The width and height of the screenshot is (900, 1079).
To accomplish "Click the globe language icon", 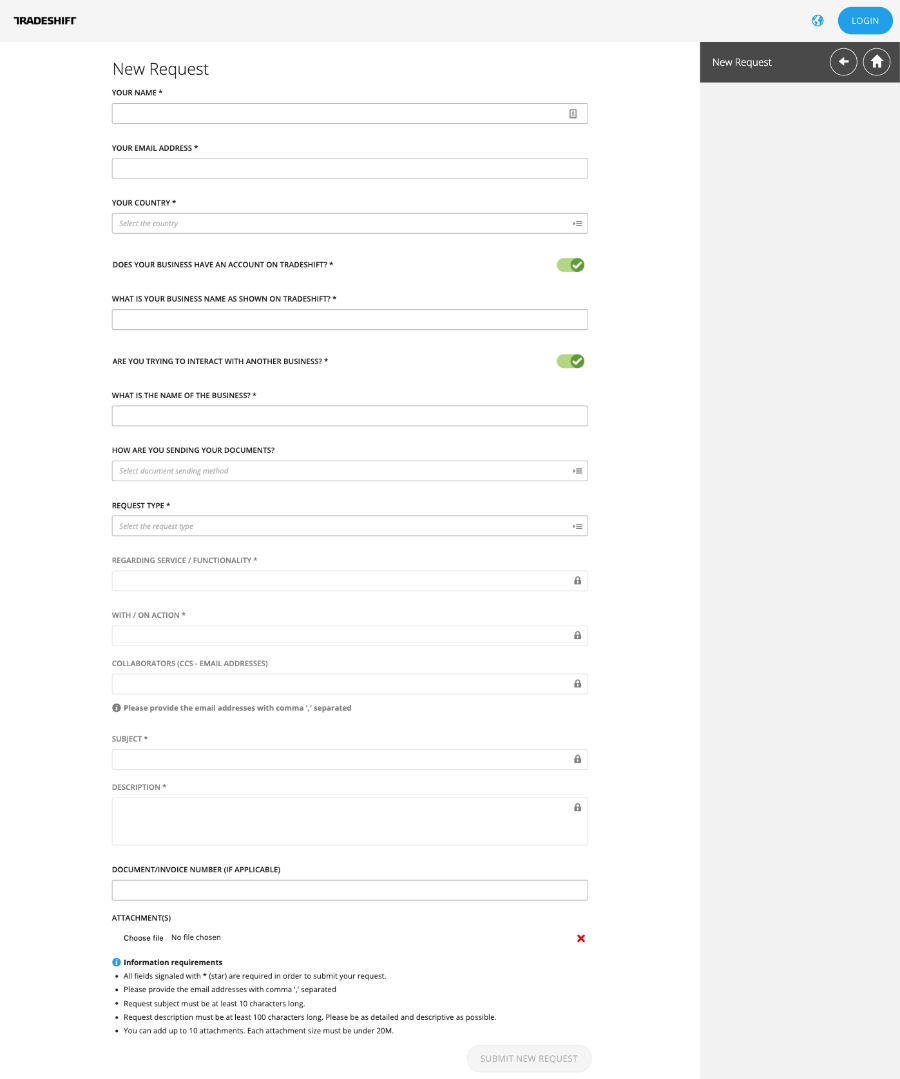I will [817, 21].
